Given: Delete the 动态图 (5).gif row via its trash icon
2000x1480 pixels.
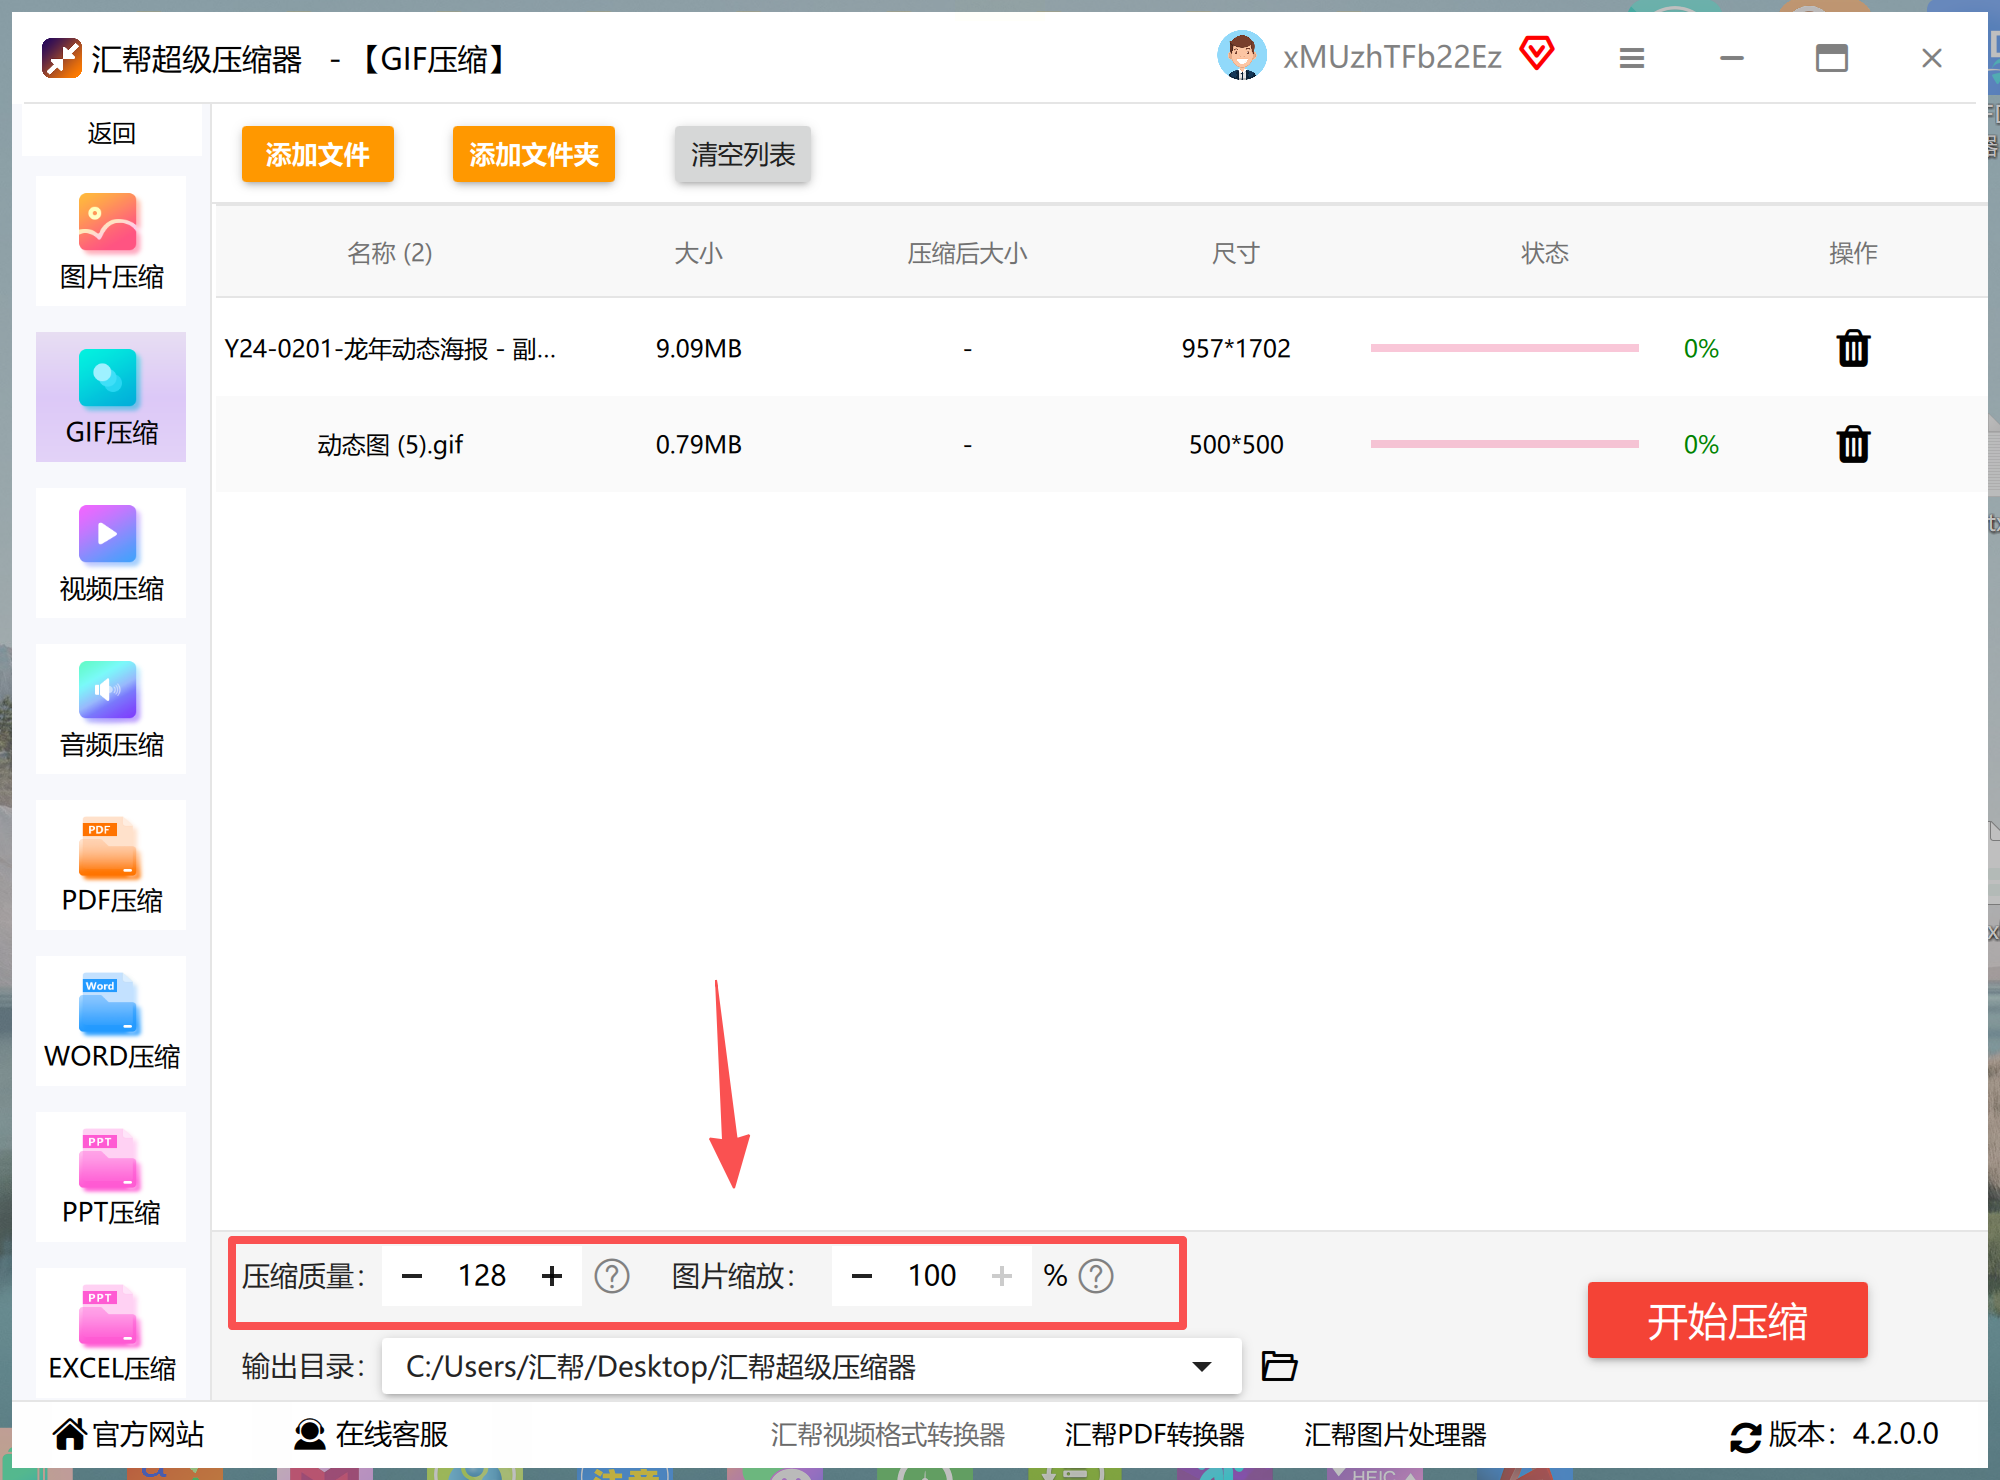Looking at the screenshot, I should [1853, 444].
